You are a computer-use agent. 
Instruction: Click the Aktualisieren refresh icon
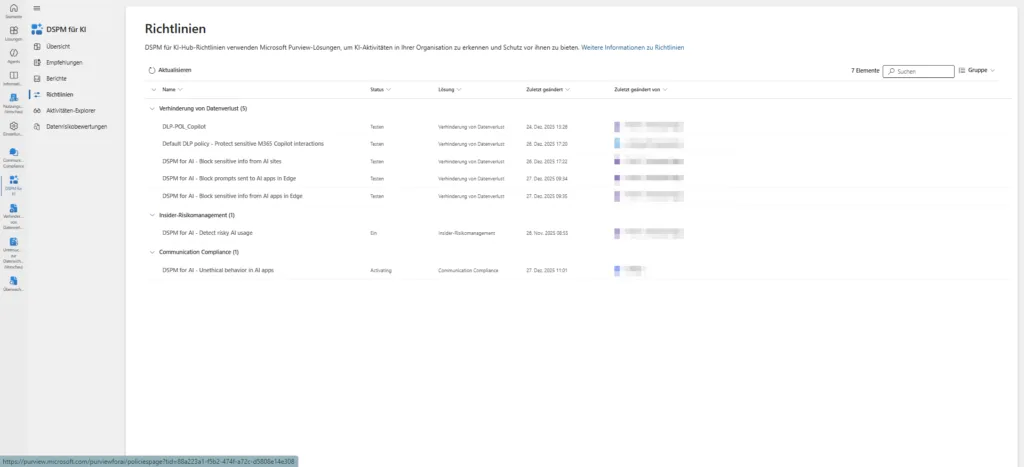pos(152,70)
